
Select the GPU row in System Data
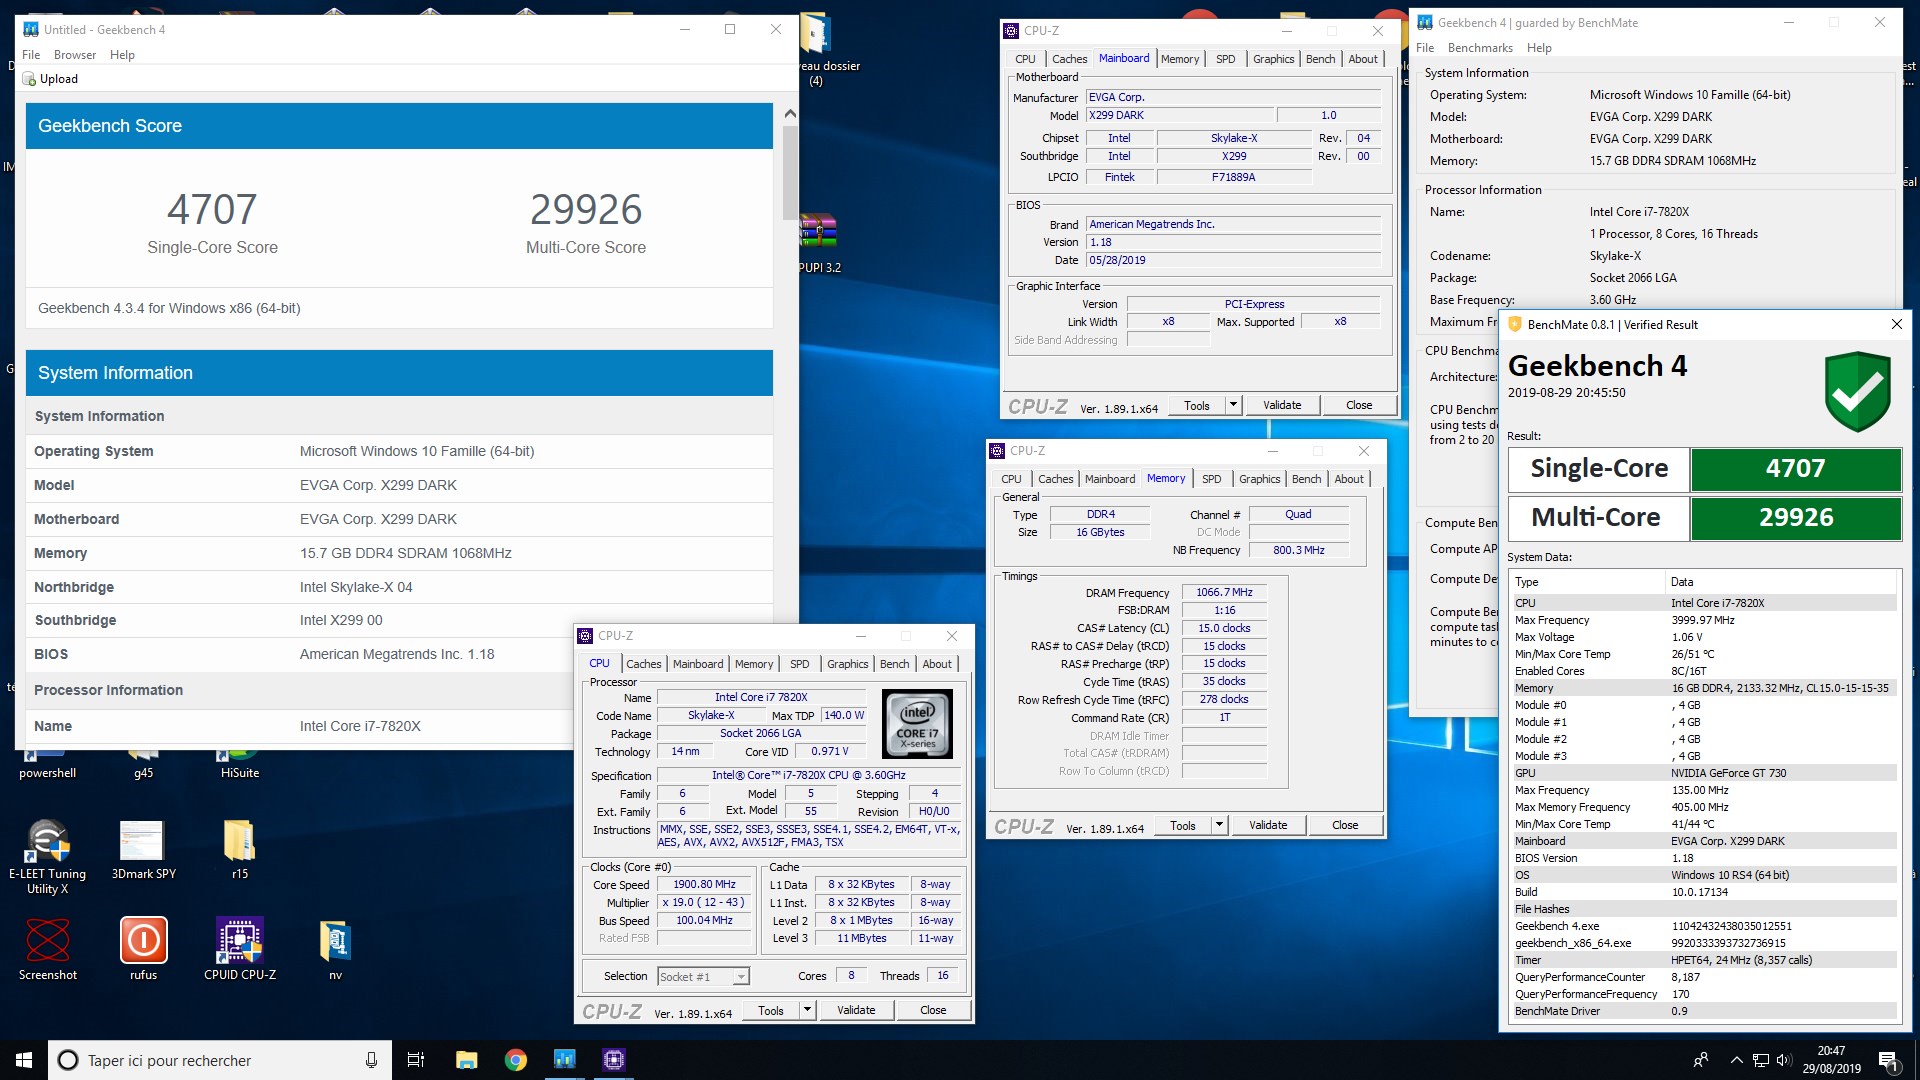coord(1703,773)
